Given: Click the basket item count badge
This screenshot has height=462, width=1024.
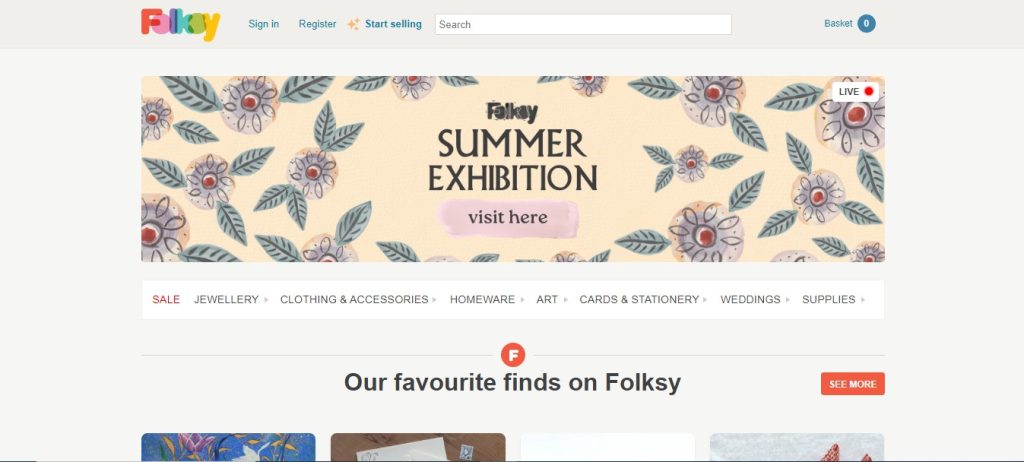Looking at the screenshot, I should (866, 24).
